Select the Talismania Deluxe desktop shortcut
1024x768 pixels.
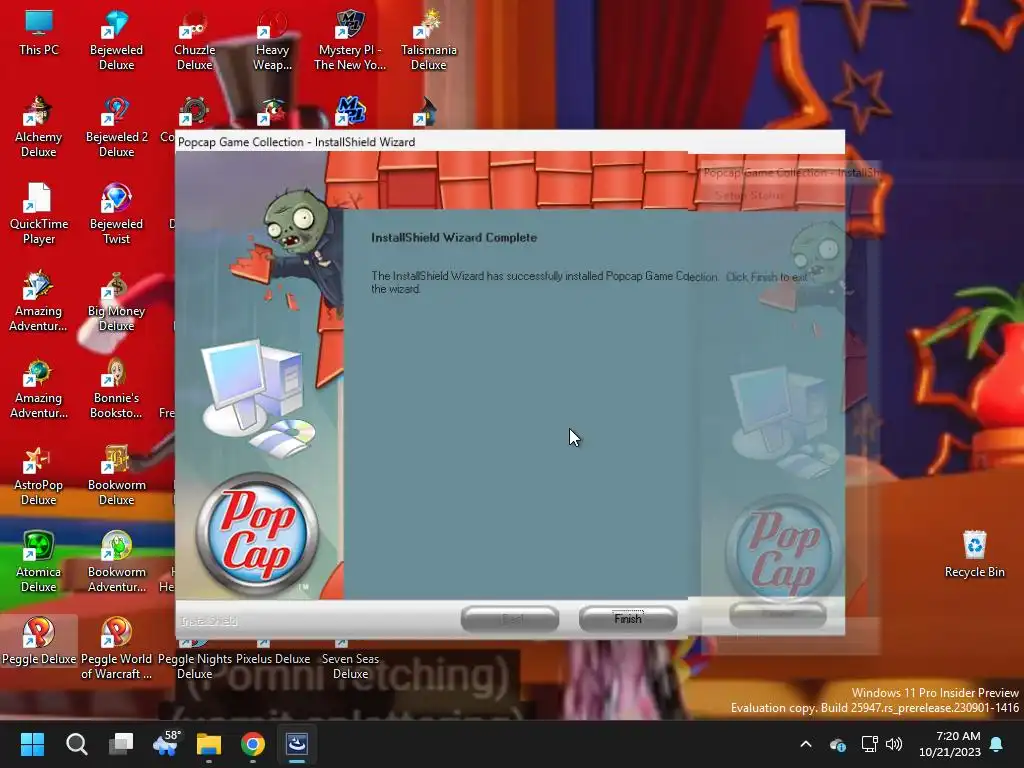(428, 40)
